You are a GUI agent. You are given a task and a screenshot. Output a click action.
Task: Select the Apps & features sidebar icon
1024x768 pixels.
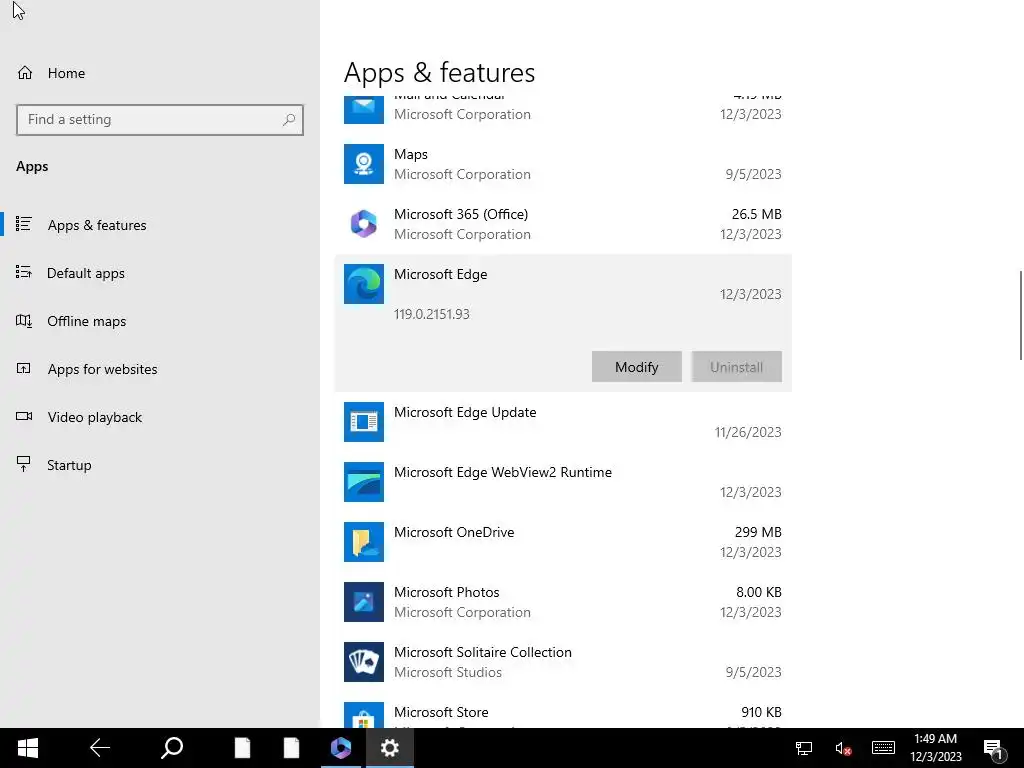point(24,225)
